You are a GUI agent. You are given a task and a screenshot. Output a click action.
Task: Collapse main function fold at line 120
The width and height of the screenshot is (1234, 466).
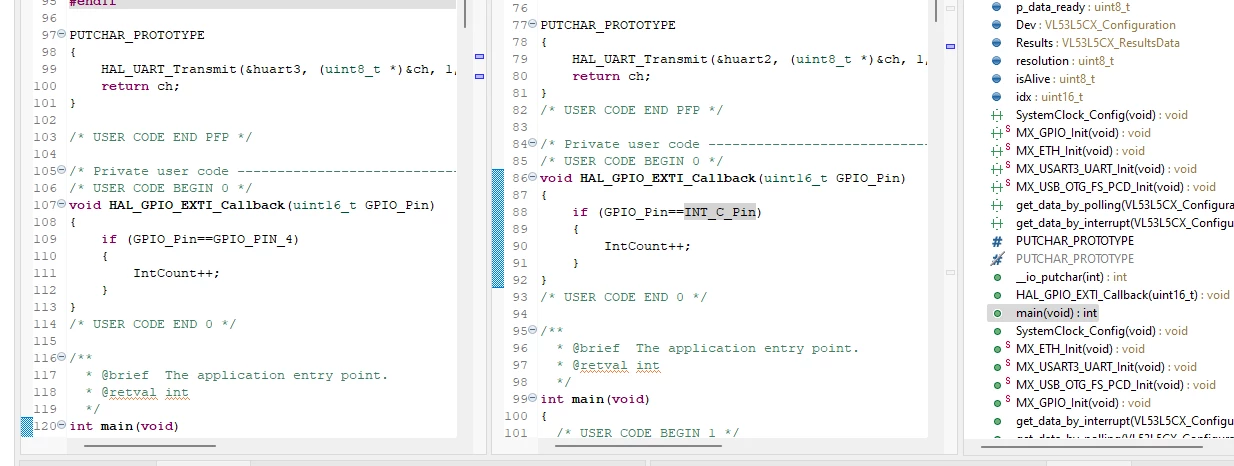(62, 426)
